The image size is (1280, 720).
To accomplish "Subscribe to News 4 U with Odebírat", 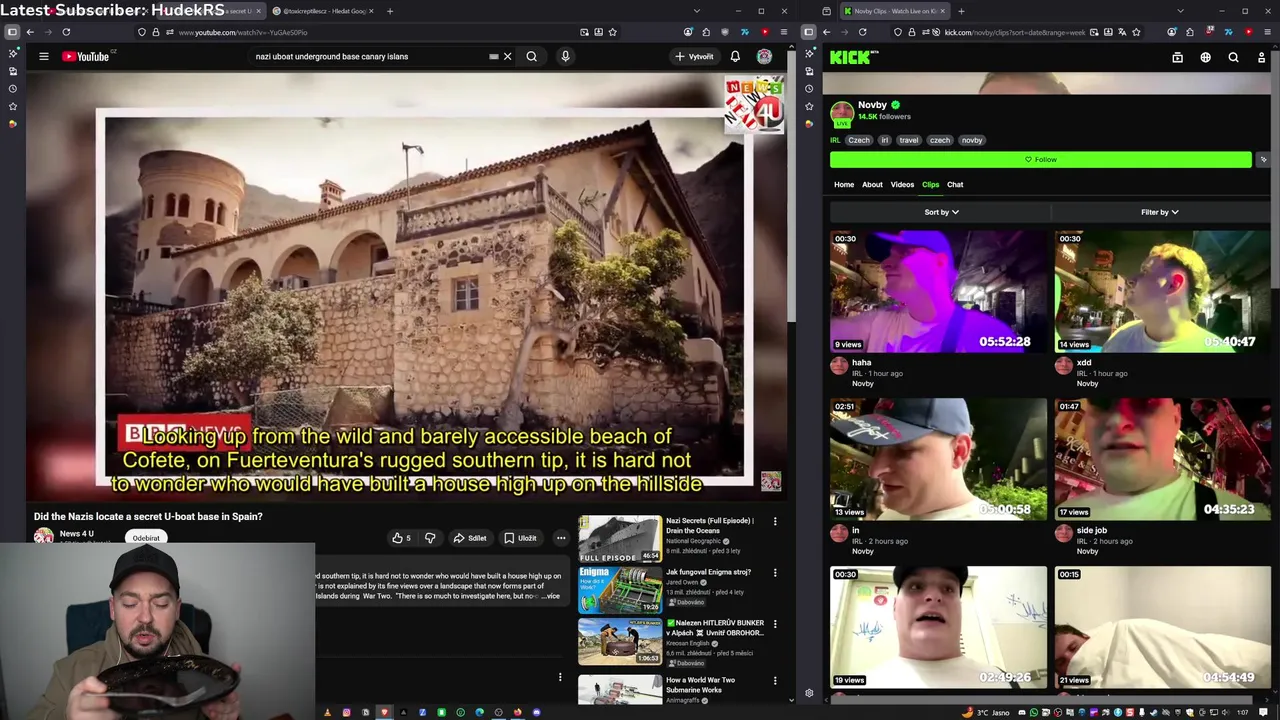I will (146, 538).
